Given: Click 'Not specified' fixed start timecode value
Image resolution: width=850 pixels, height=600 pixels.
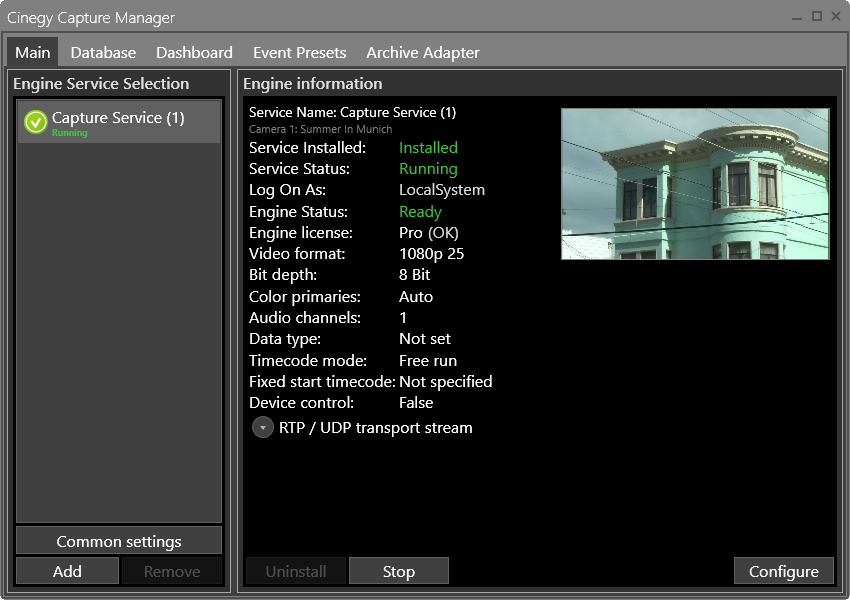Looking at the screenshot, I should coord(446,382).
